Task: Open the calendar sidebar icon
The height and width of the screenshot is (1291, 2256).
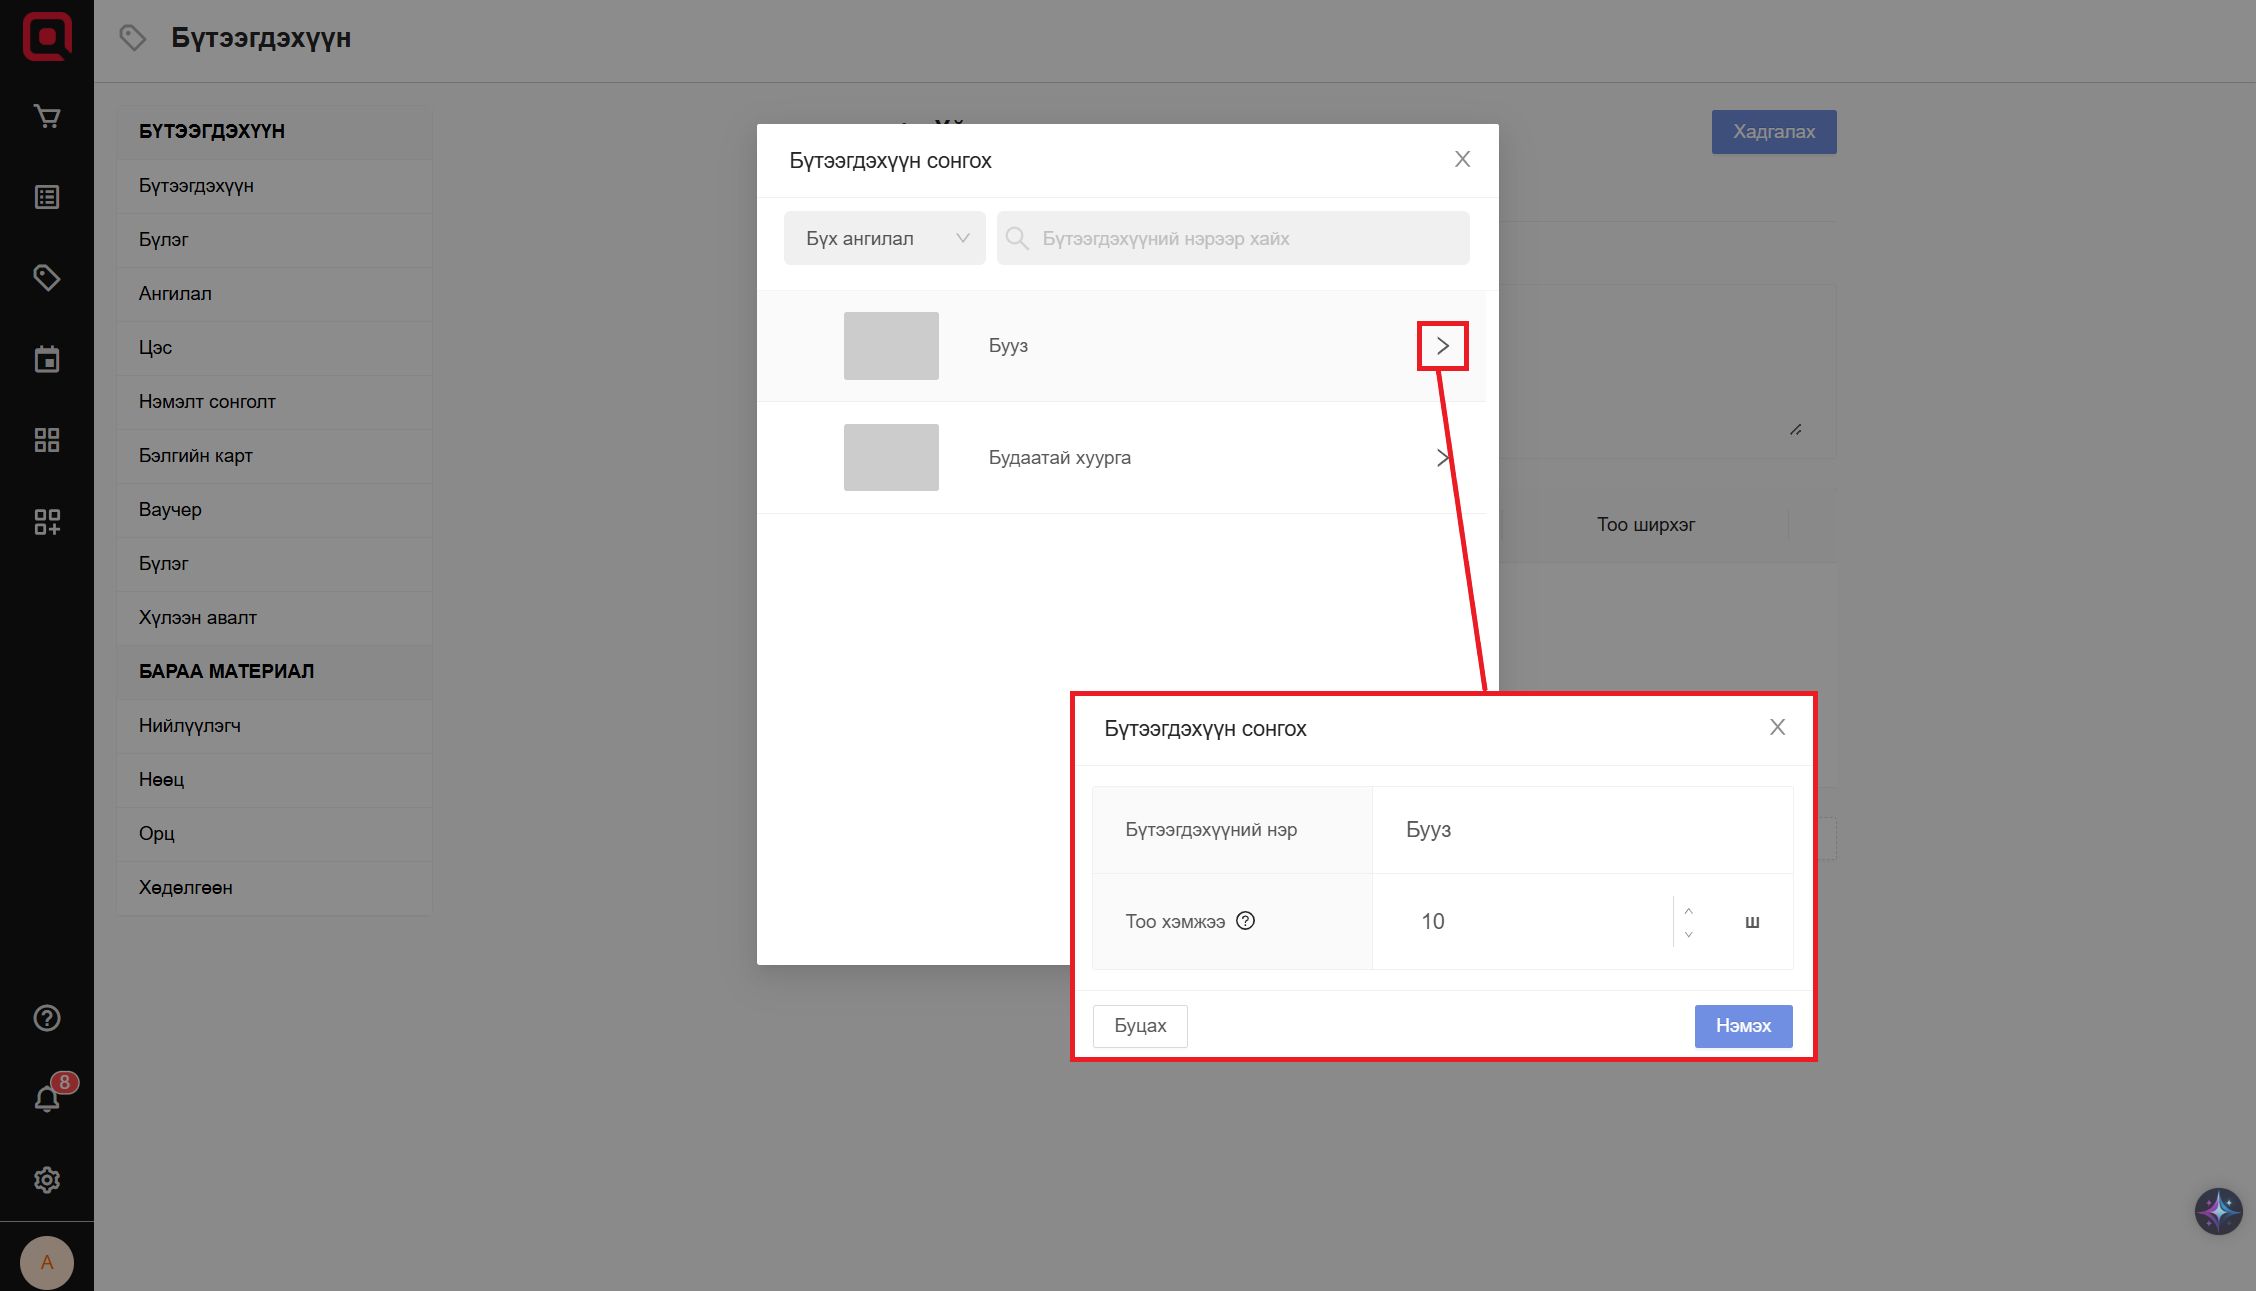Action: 47,359
